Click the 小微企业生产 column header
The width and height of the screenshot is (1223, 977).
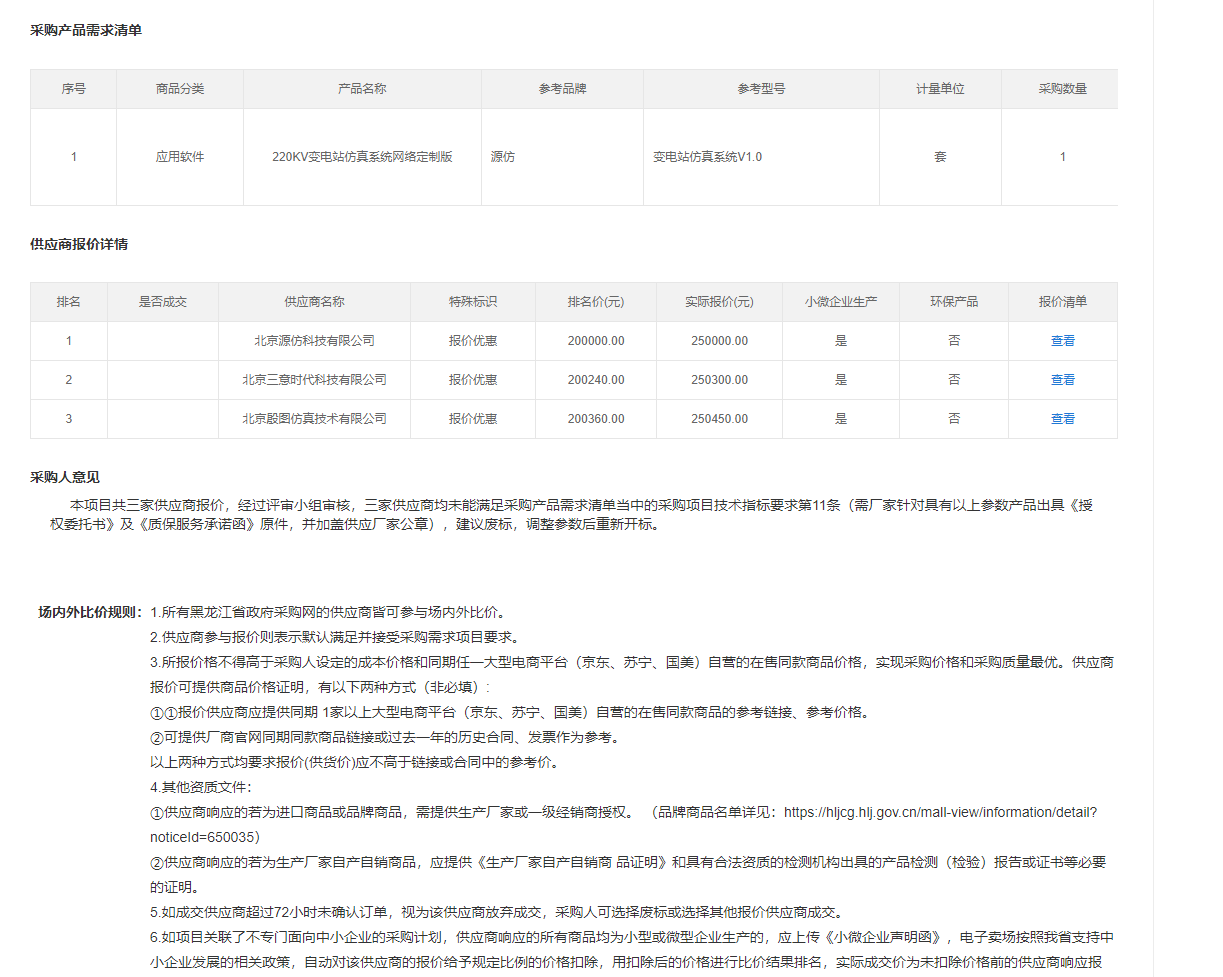(x=840, y=302)
